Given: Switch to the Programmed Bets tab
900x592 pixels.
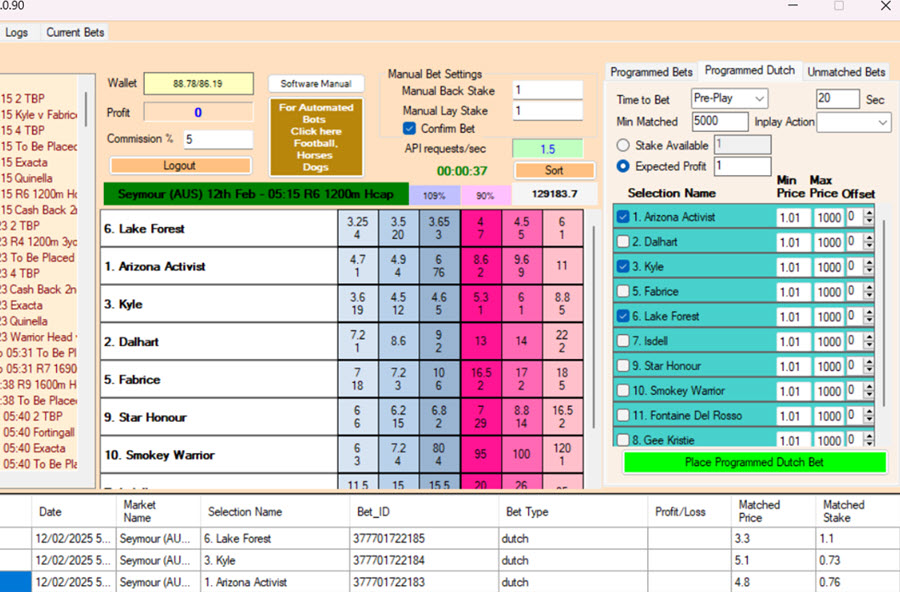Looking at the screenshot, I should pyautogui.click(x=651, y=72).
